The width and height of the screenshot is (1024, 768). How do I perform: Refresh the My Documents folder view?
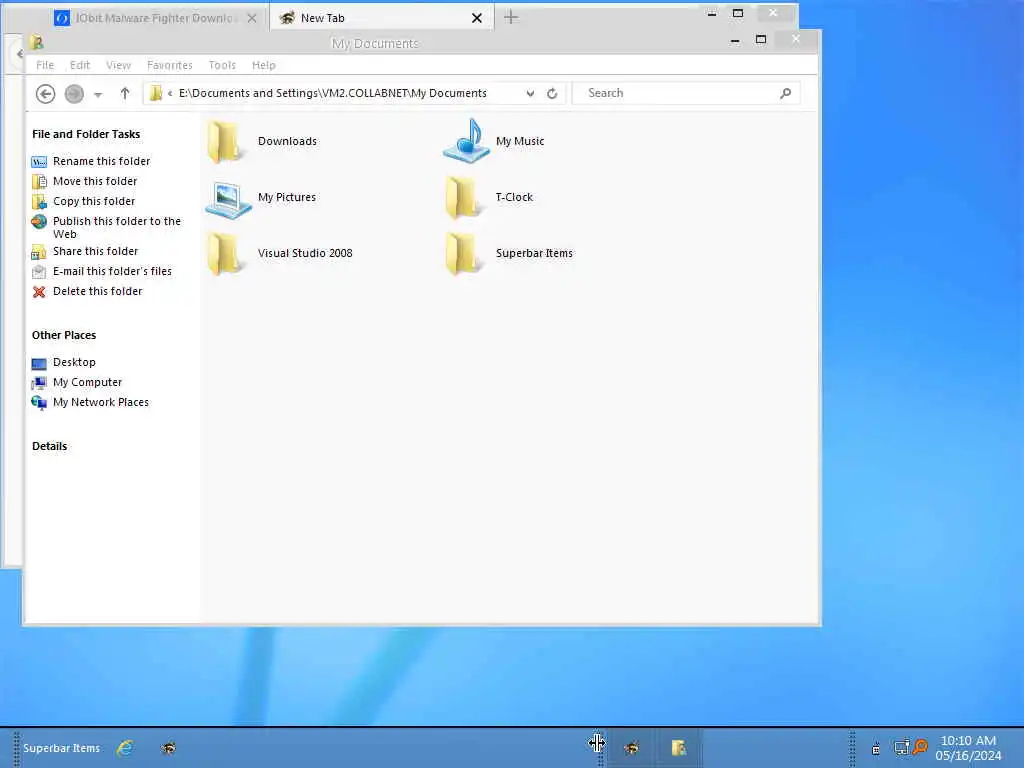pos(552,93)
